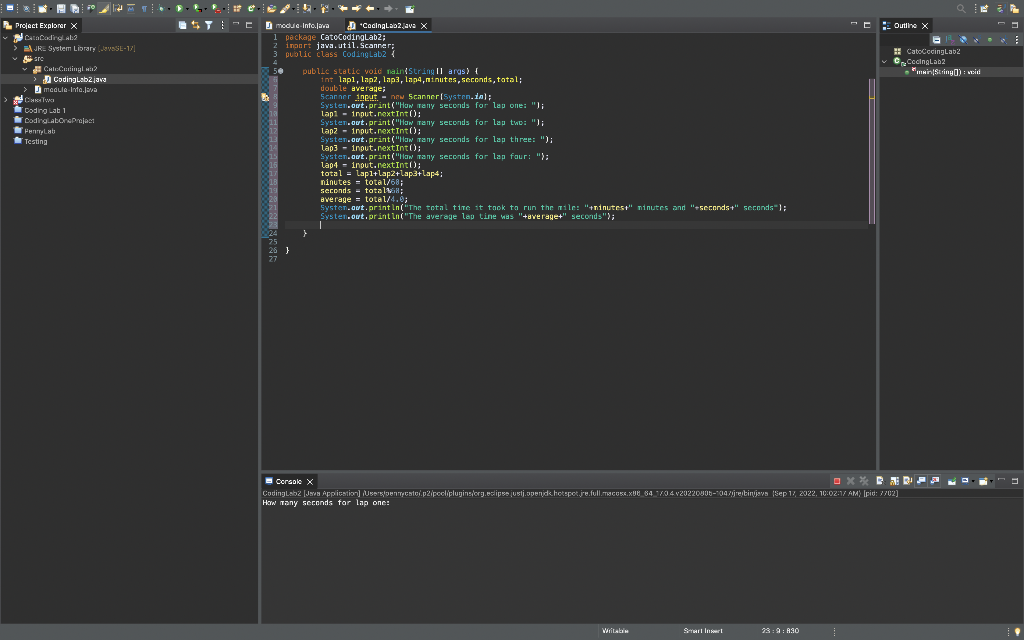Click Next Annotation arrow icon
The height and width of the screenshot is (640, 1024).
[x=306, y=8]
